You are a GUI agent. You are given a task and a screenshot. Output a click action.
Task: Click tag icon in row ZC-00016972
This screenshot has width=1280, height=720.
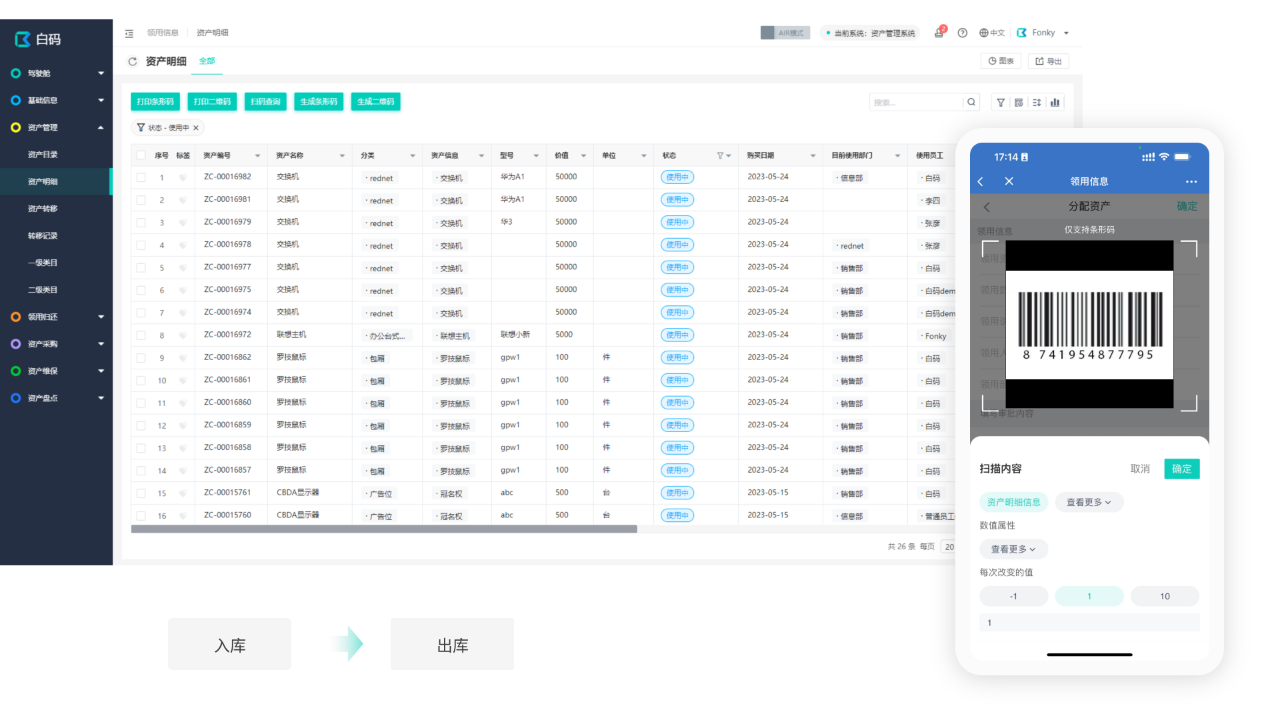pos(183,336)
